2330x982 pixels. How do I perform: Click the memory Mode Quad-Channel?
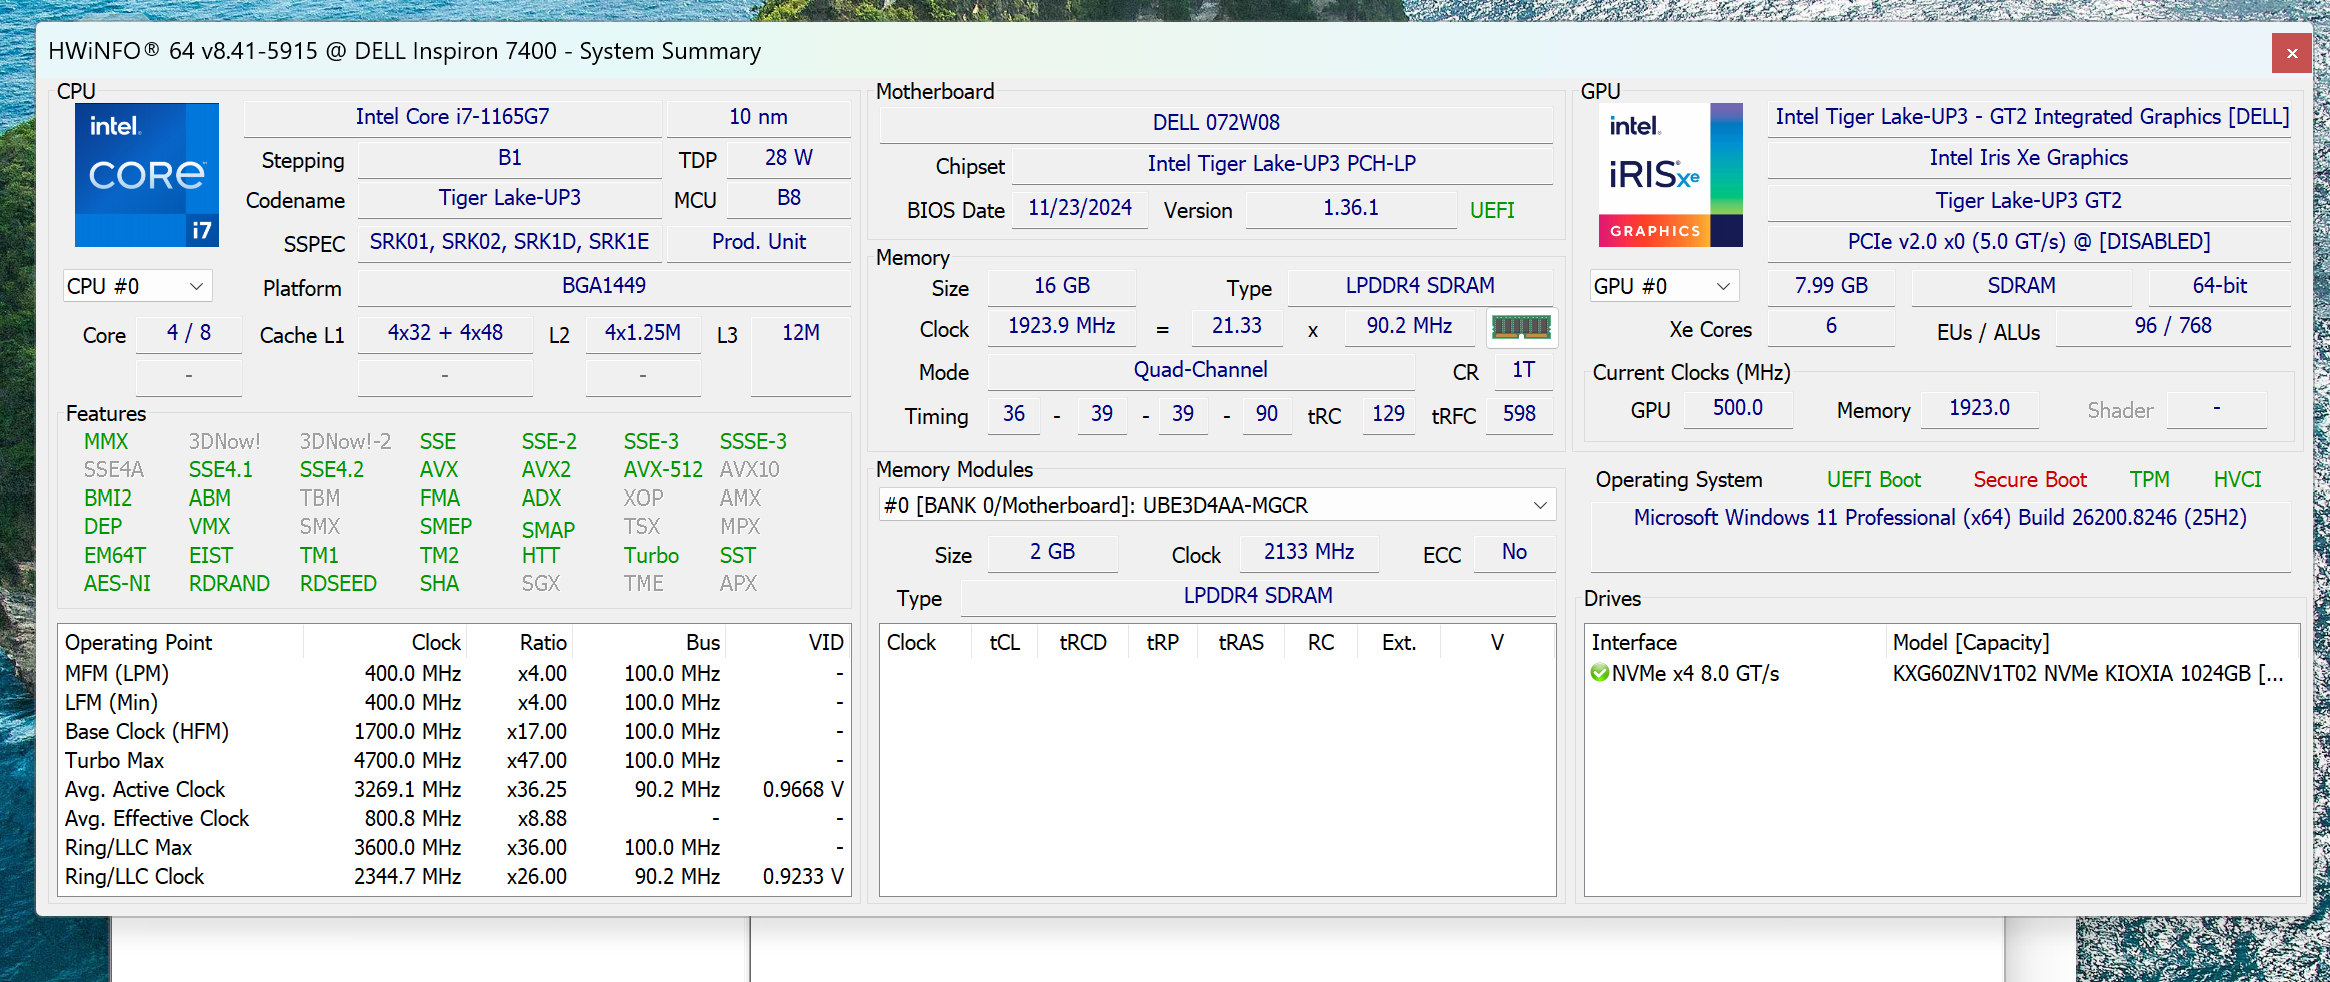coord(1201,370)
